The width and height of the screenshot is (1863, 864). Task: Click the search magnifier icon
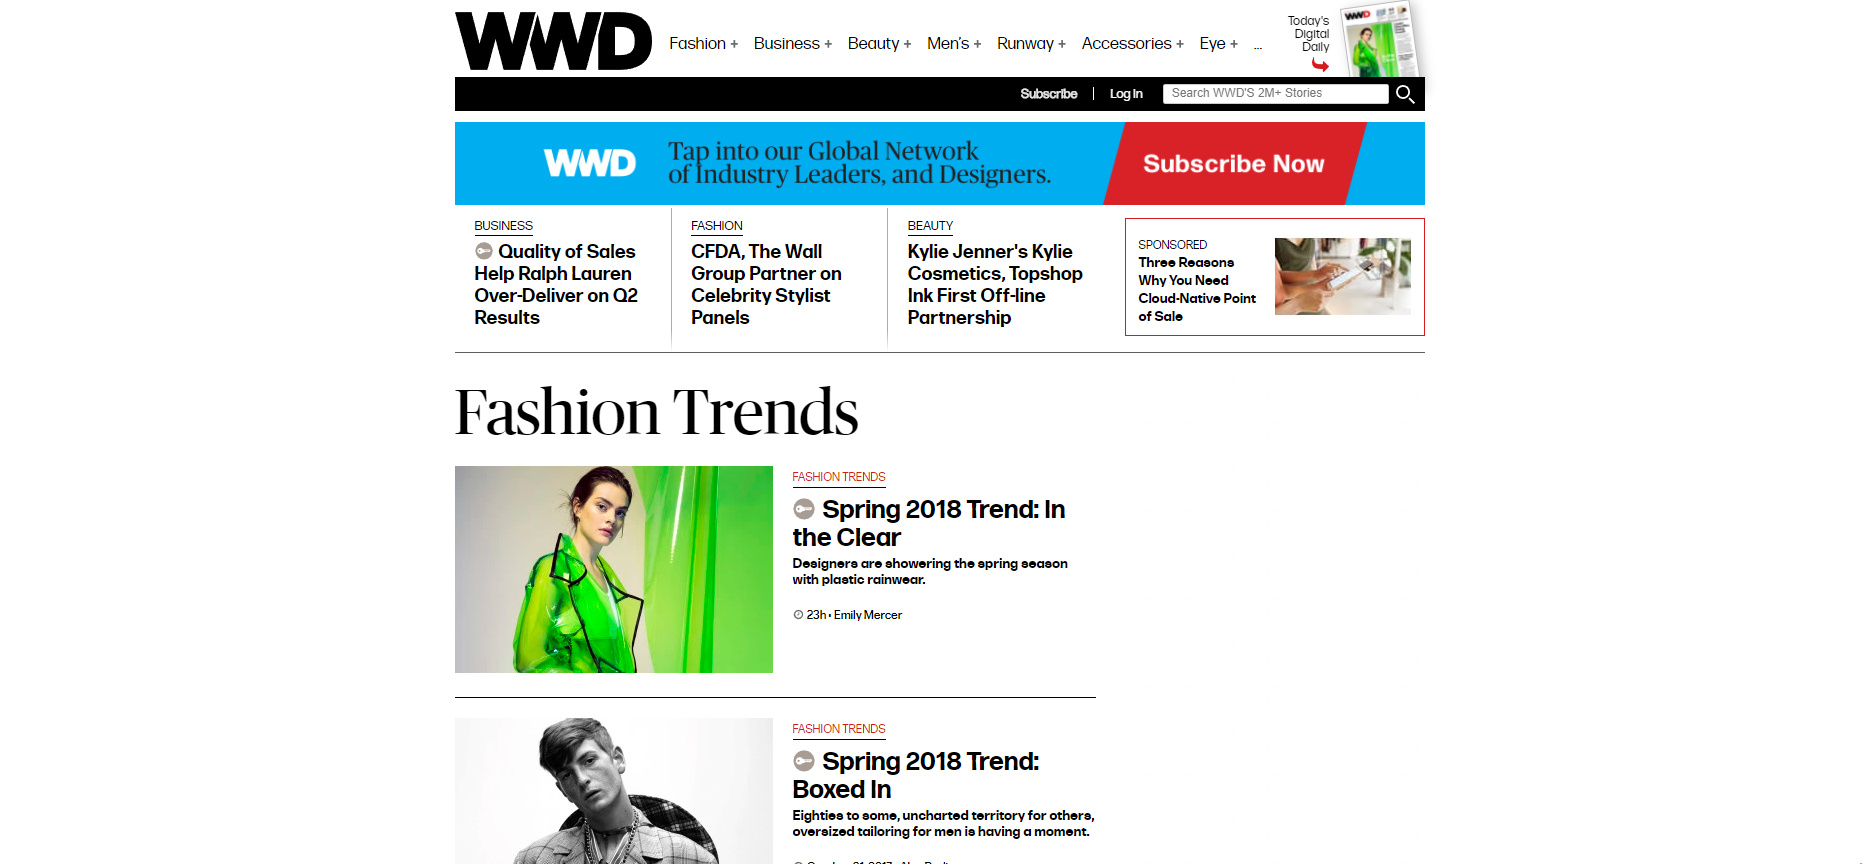pos(1405,94)
